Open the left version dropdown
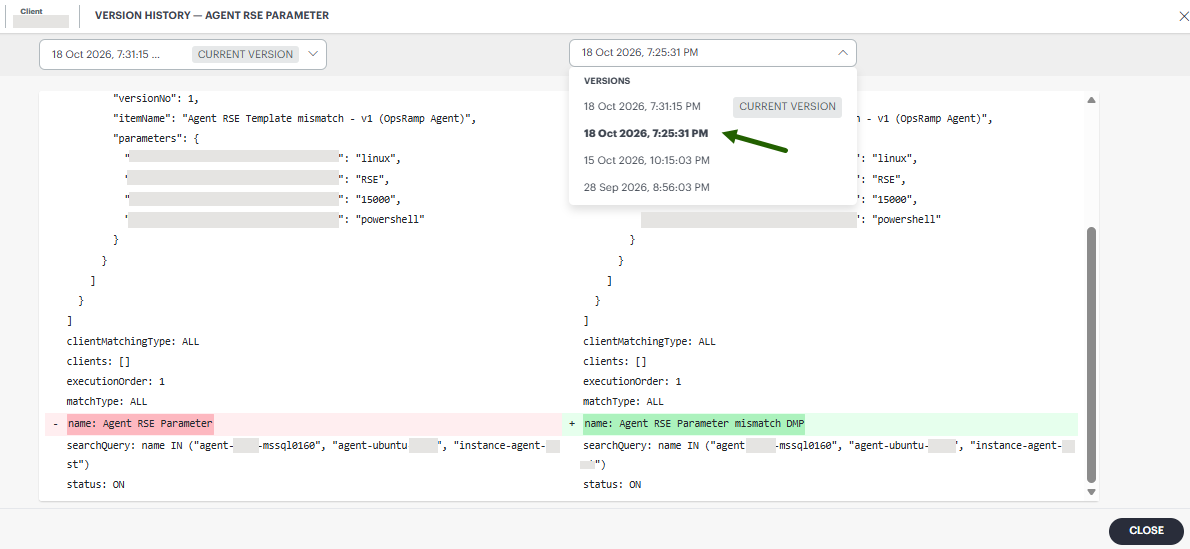The height and width of the screenshot is (549, 1190). [183, 54]
